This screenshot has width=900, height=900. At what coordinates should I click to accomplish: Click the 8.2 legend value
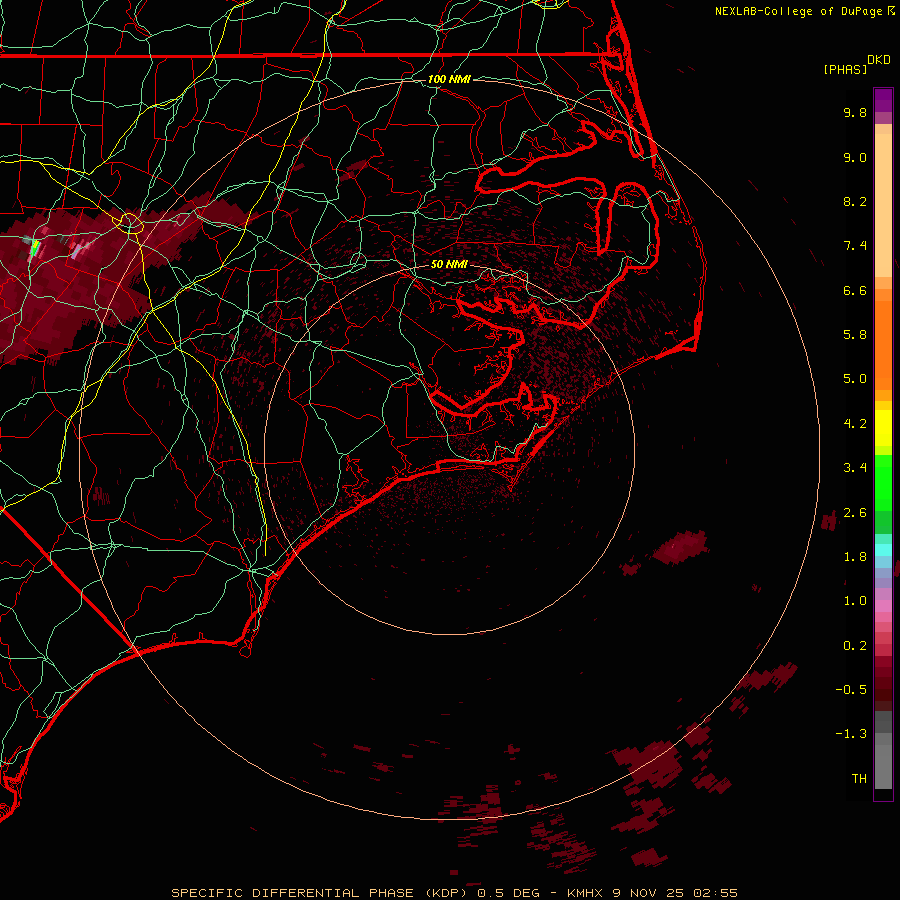click(x=855, y=201)
